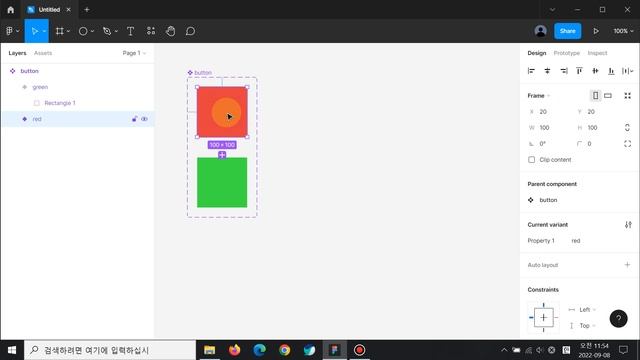This screenshot has height=360, width=640.
Task: Align horizontal centers icon
Action: click(x=547, y=71)
